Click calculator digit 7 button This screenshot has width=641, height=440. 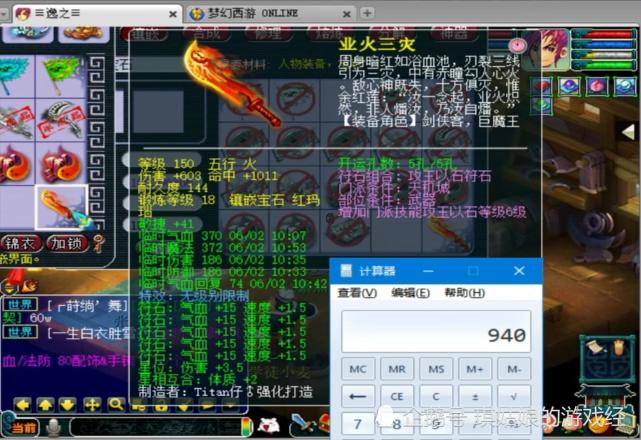(358, 424)
